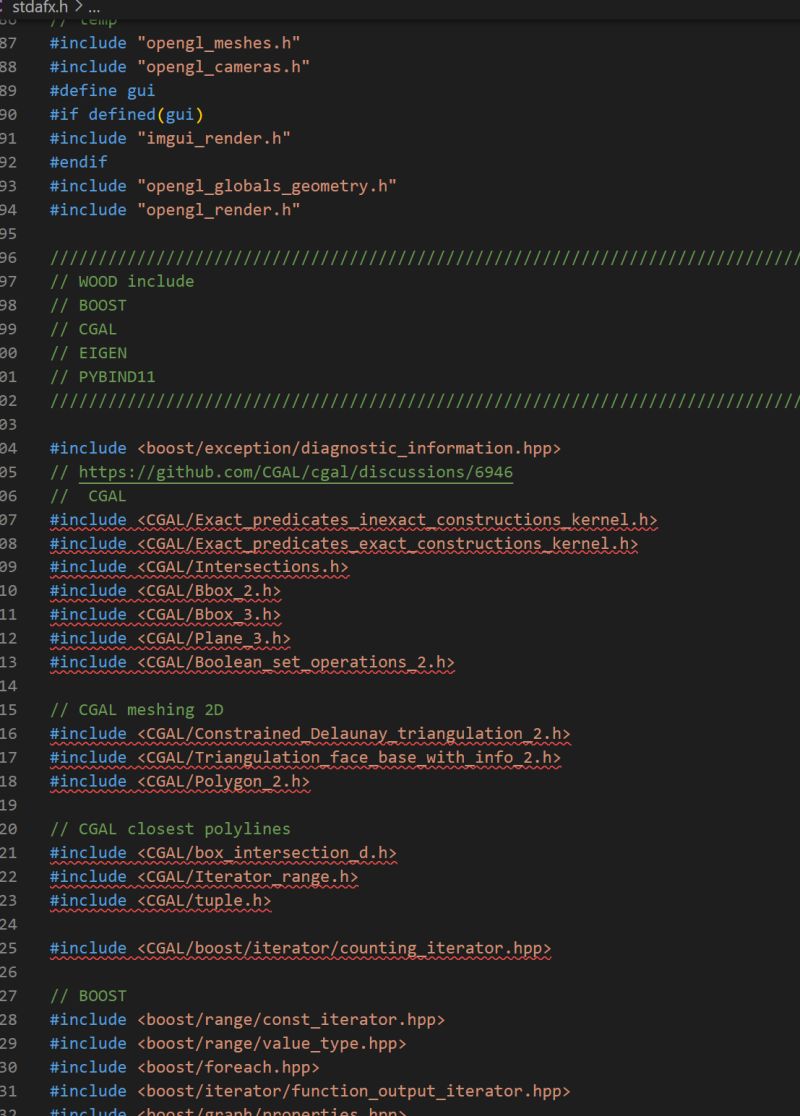Screen dimensions: 800x1116
Task: Click the "#endif" directive on line 92
Action: [78, 161]
